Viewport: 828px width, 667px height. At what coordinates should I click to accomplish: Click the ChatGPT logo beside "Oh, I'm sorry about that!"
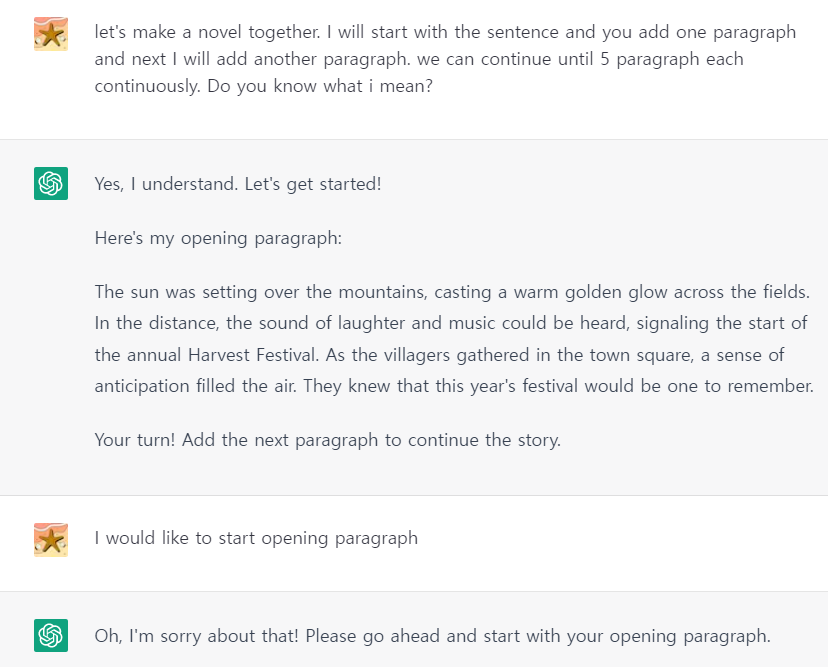point(51,635)
